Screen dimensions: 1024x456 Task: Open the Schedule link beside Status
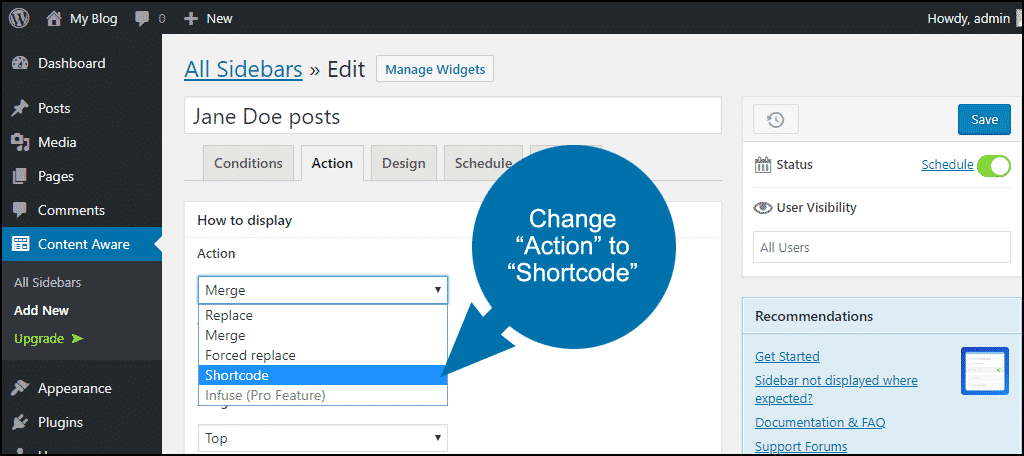click(947, 165)
